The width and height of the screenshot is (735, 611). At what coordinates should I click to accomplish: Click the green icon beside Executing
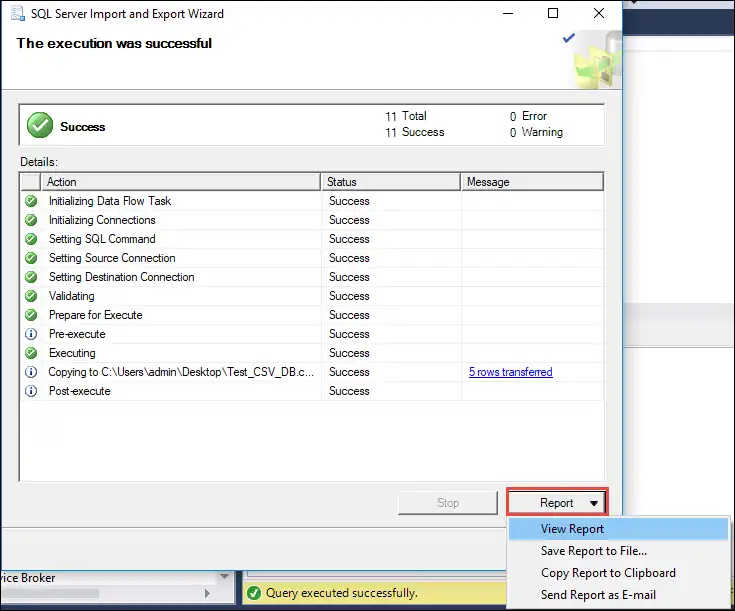tap(31, 353)
